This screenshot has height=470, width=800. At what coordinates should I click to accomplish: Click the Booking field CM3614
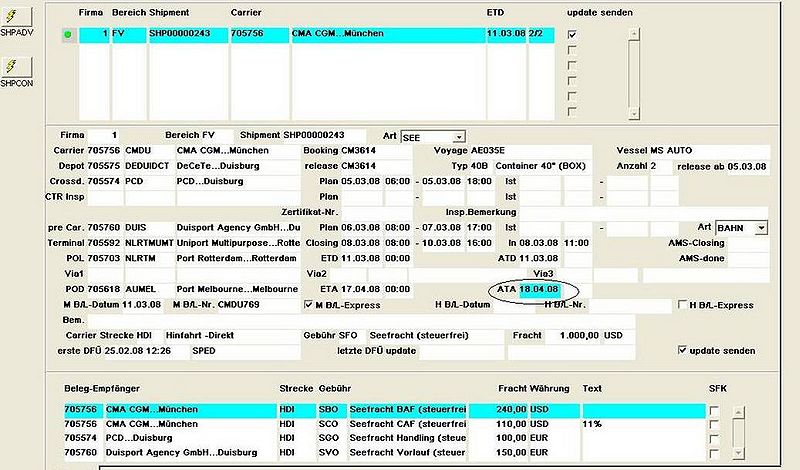point(377,151)
